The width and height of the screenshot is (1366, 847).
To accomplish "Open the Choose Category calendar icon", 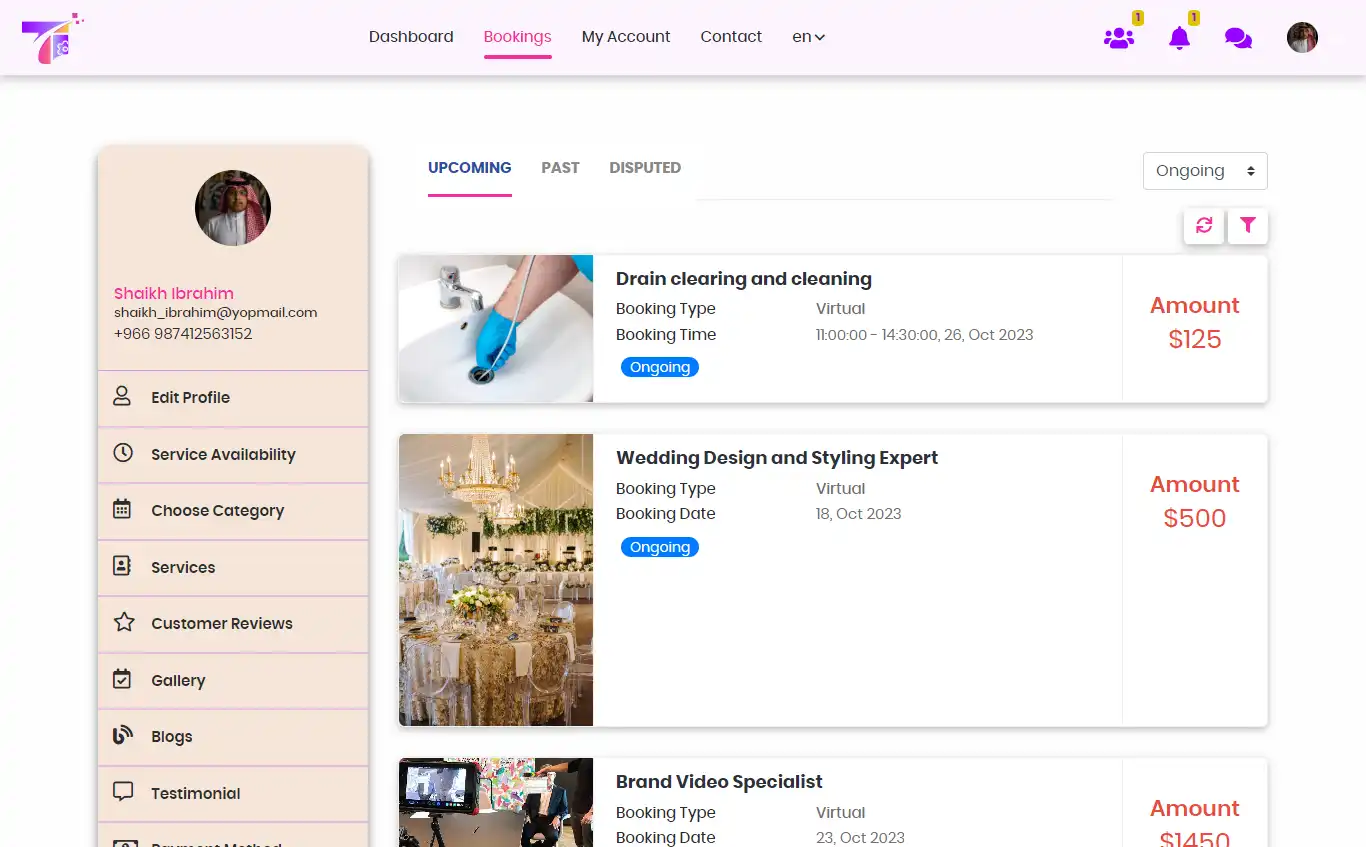I will 122,510.
